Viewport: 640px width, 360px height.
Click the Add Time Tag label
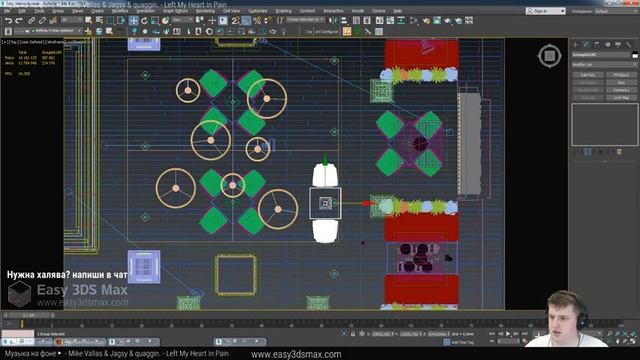(x=462, y=342)
